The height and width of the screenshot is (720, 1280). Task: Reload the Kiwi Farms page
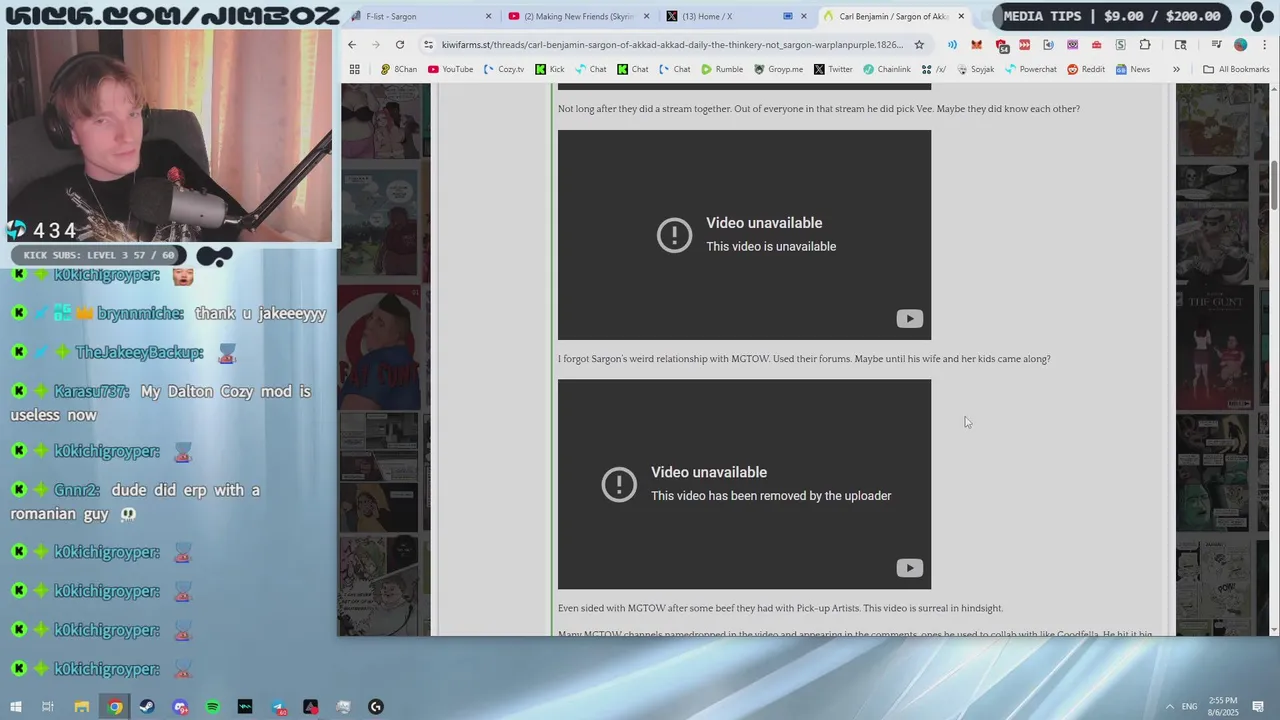(400, 44)
